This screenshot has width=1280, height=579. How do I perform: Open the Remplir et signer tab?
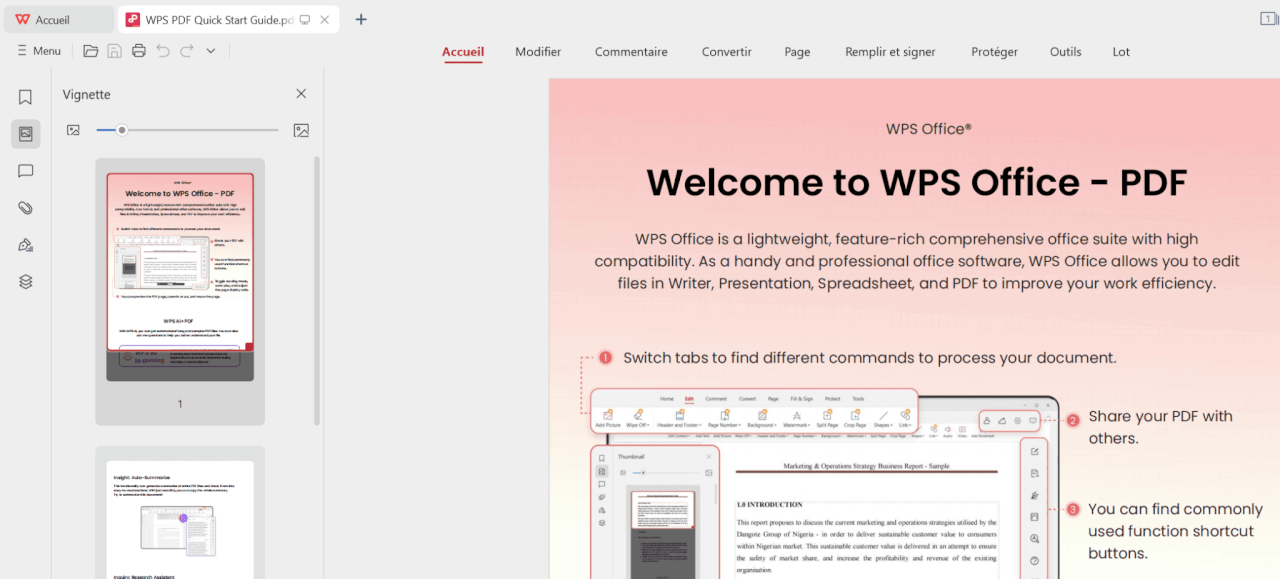(890, 52)
